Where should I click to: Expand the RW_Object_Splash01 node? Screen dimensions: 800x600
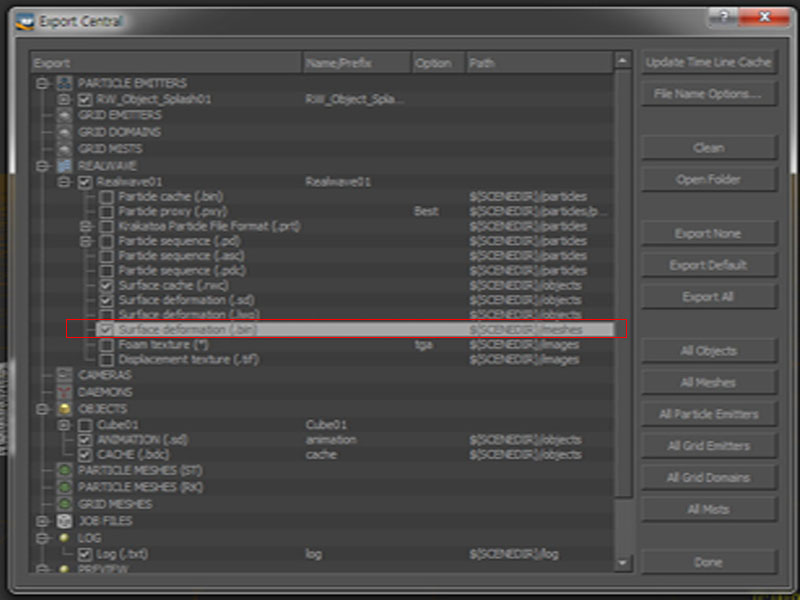pos(64,100)
